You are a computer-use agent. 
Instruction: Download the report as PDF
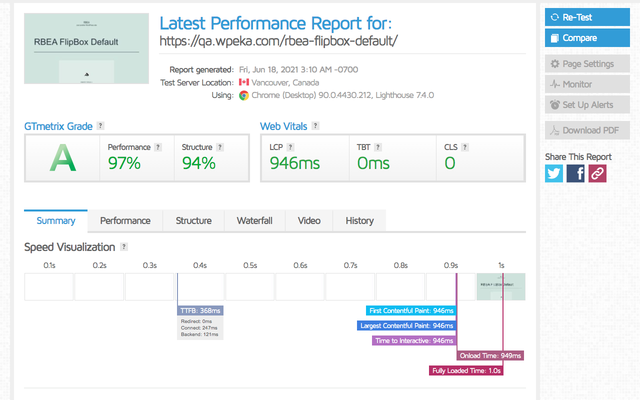coord(587,130)
